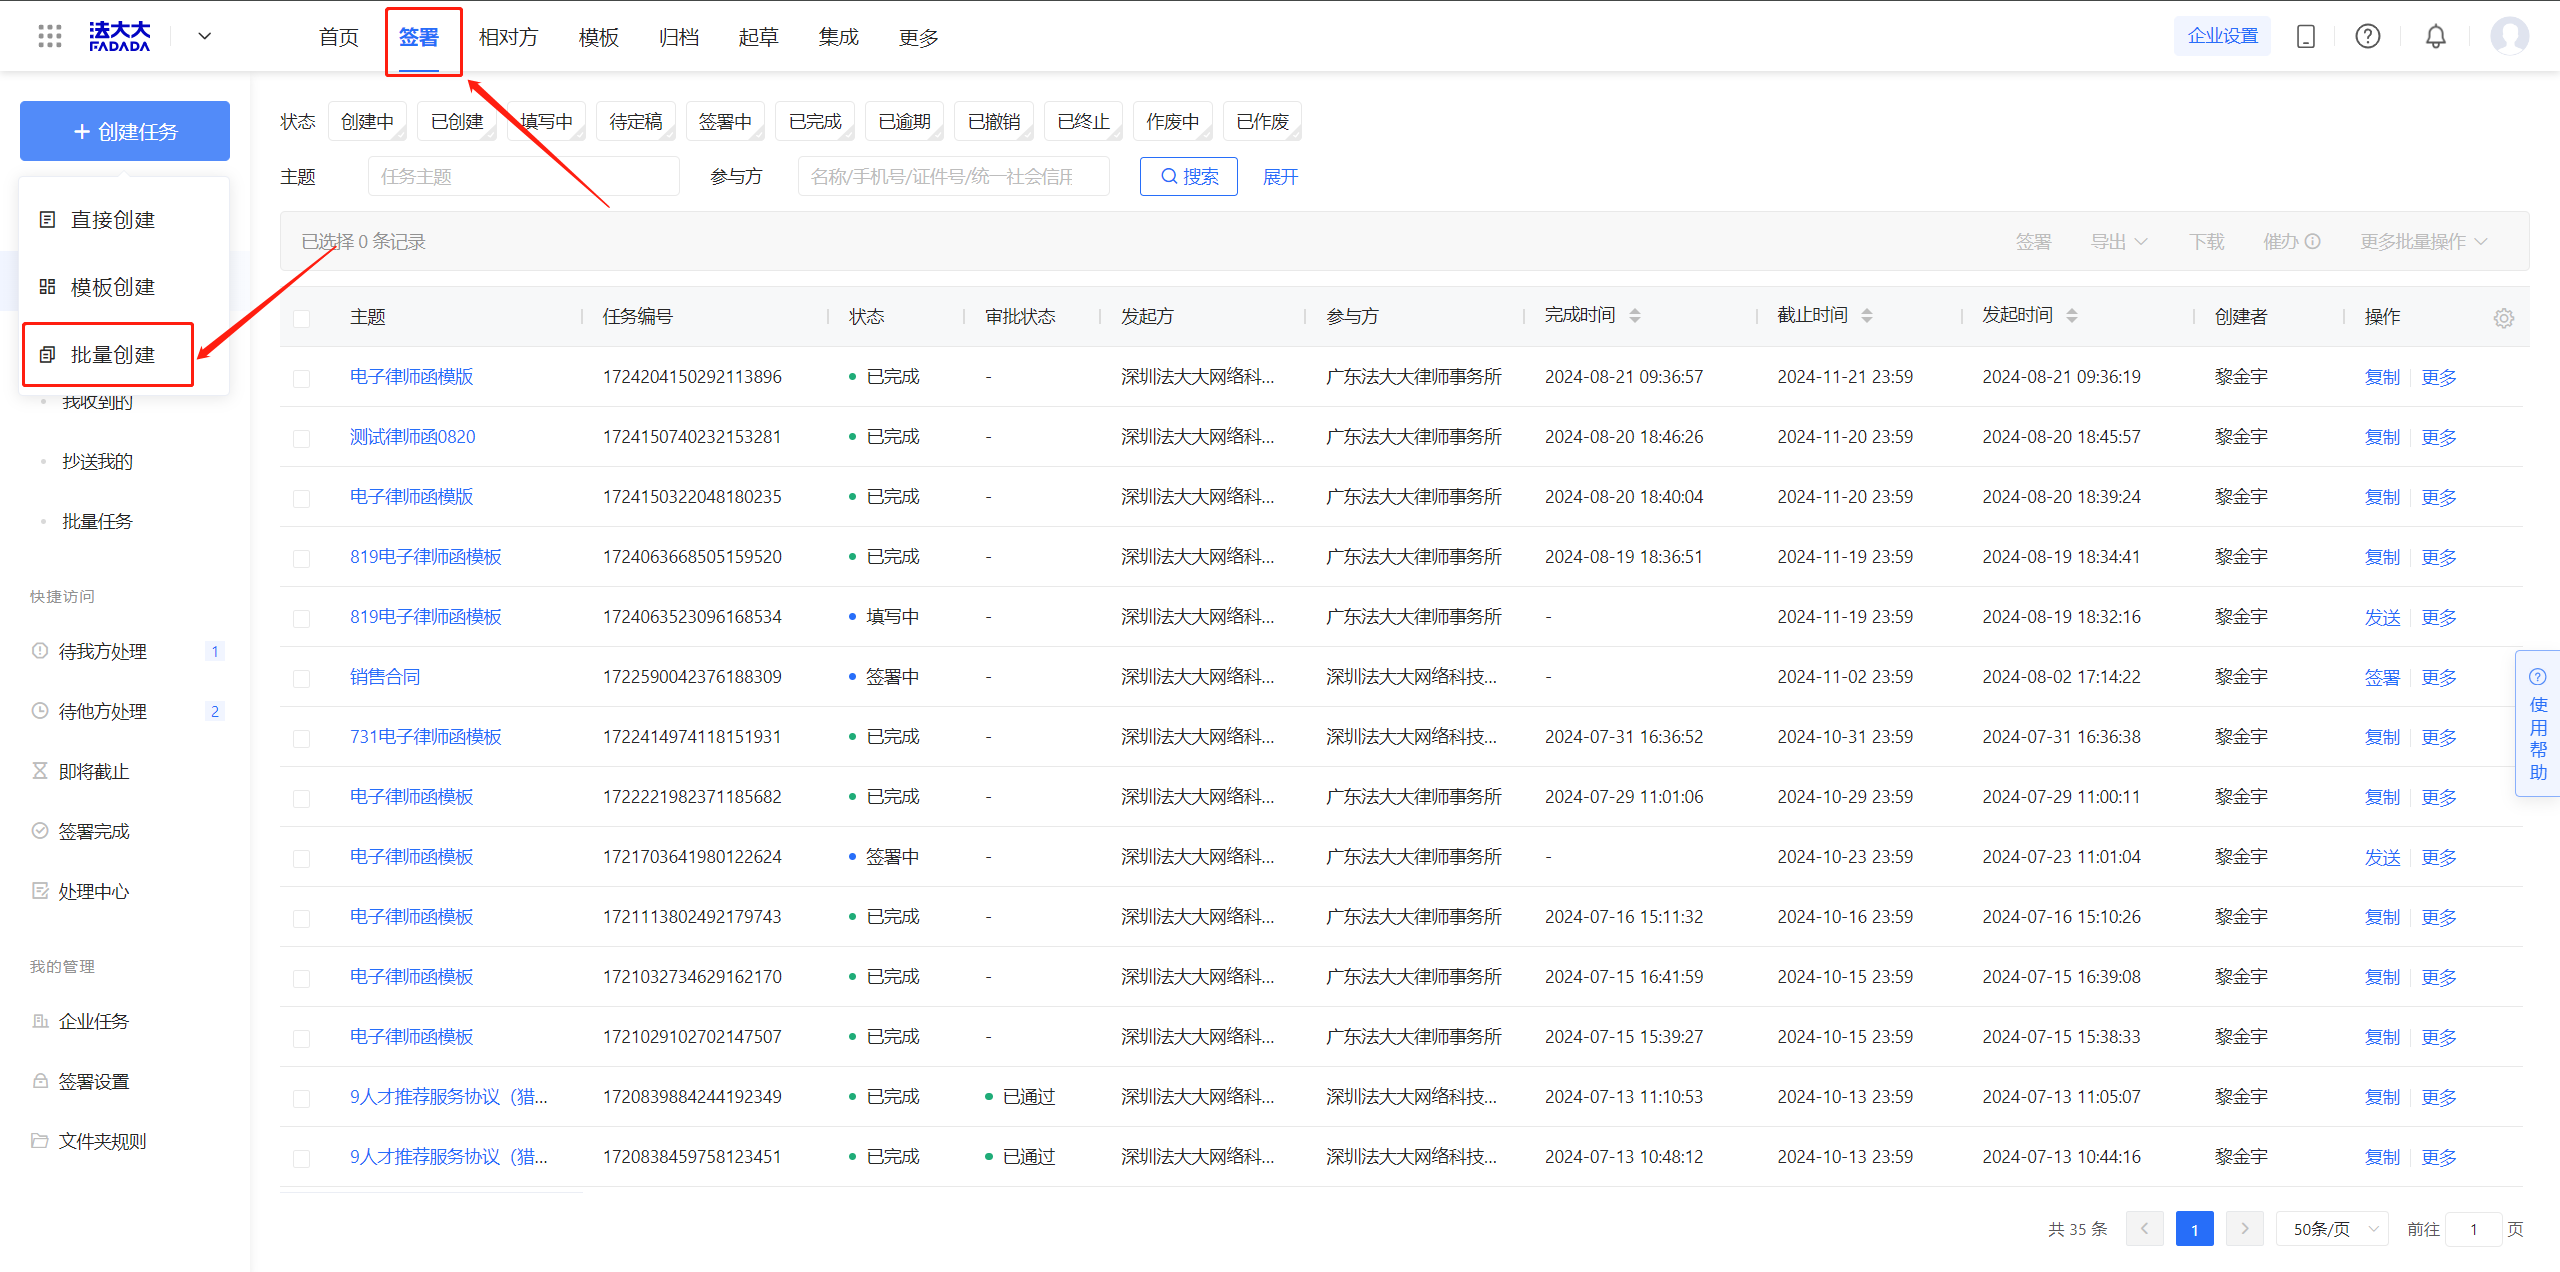Click the 参与方 search input field
The image size is (2560, 1272).
click(954, 177)
